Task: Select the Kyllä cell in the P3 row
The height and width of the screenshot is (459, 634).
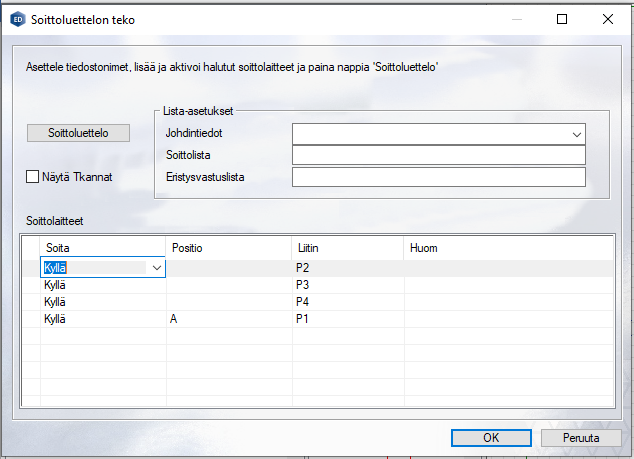Action: click(102, 285)
